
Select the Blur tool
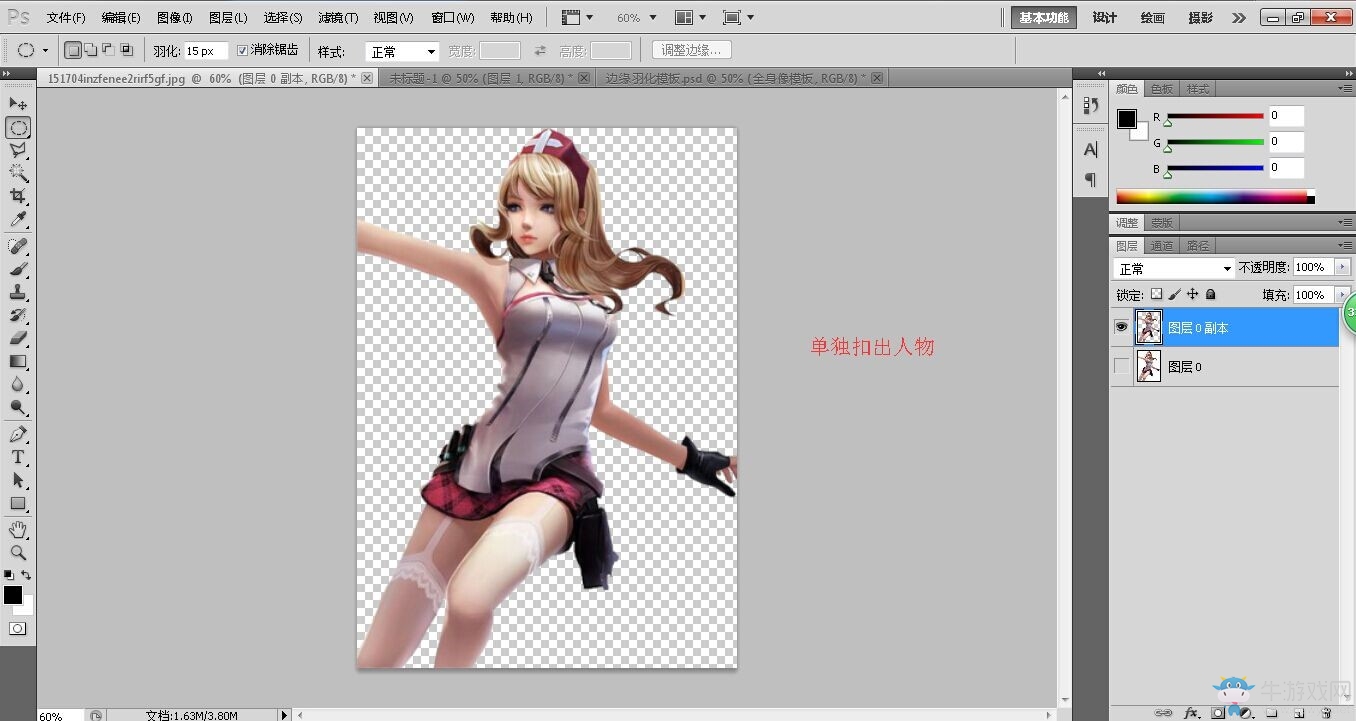[x=18, y=384]
